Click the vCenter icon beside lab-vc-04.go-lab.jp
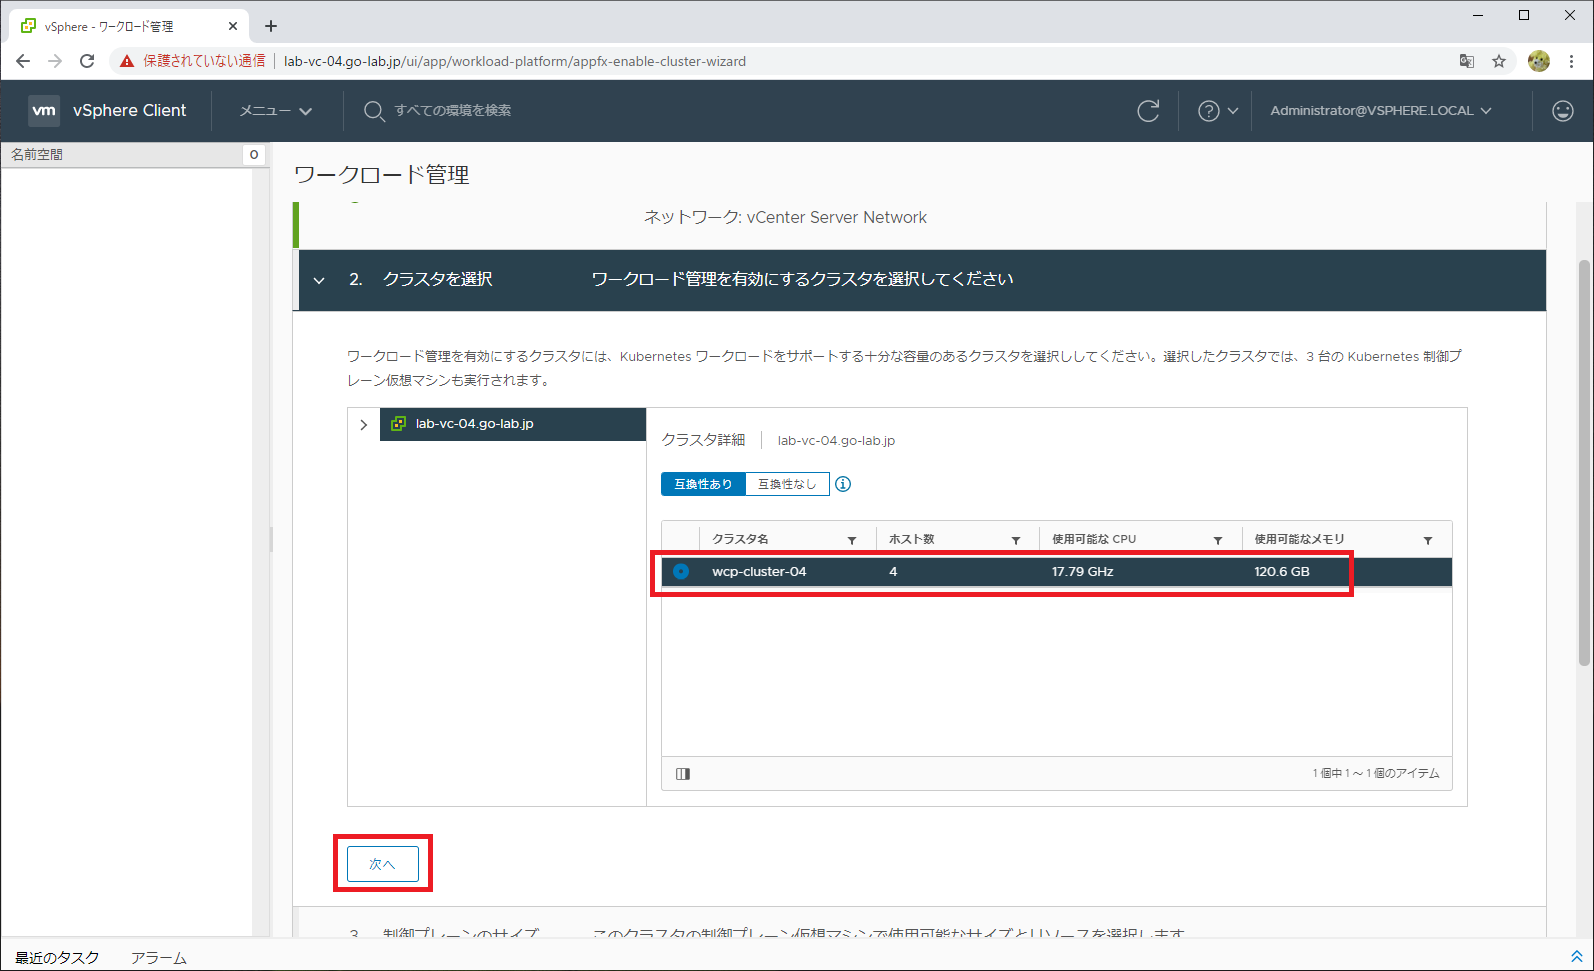1594x971 pixels. (x=398, y=424)
